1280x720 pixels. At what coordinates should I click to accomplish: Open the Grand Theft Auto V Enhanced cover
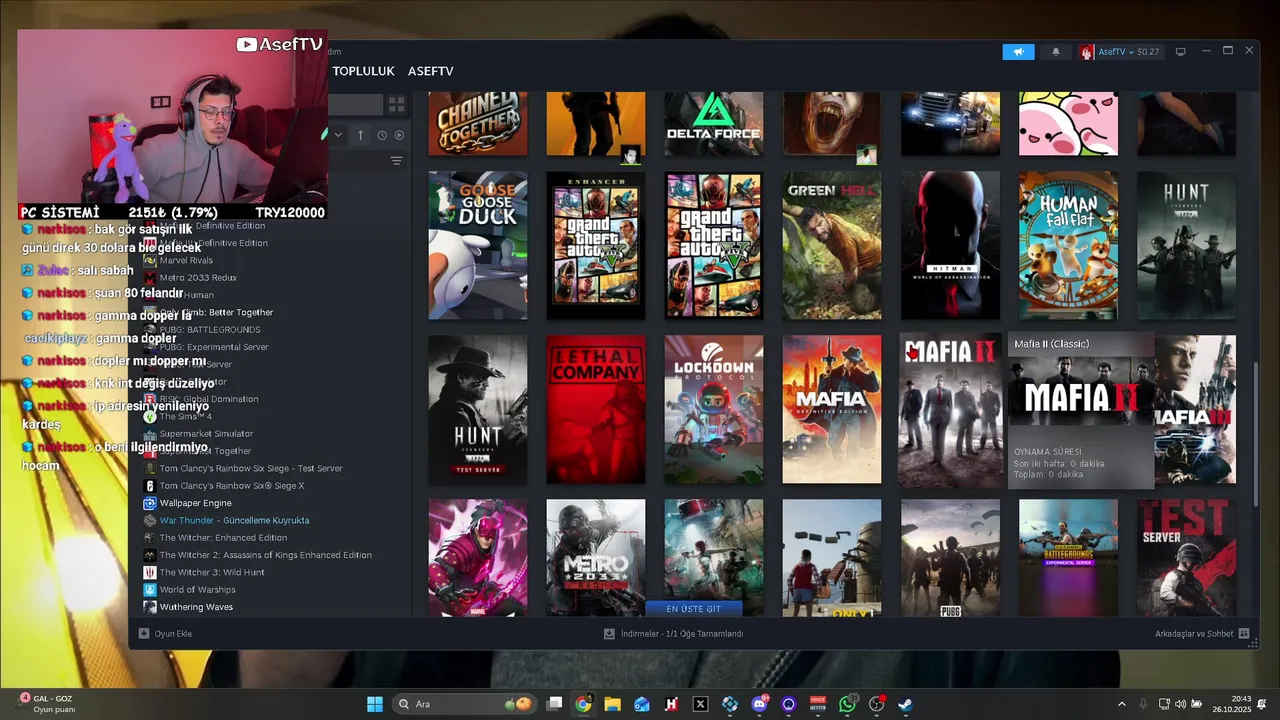tap(596, 245)
